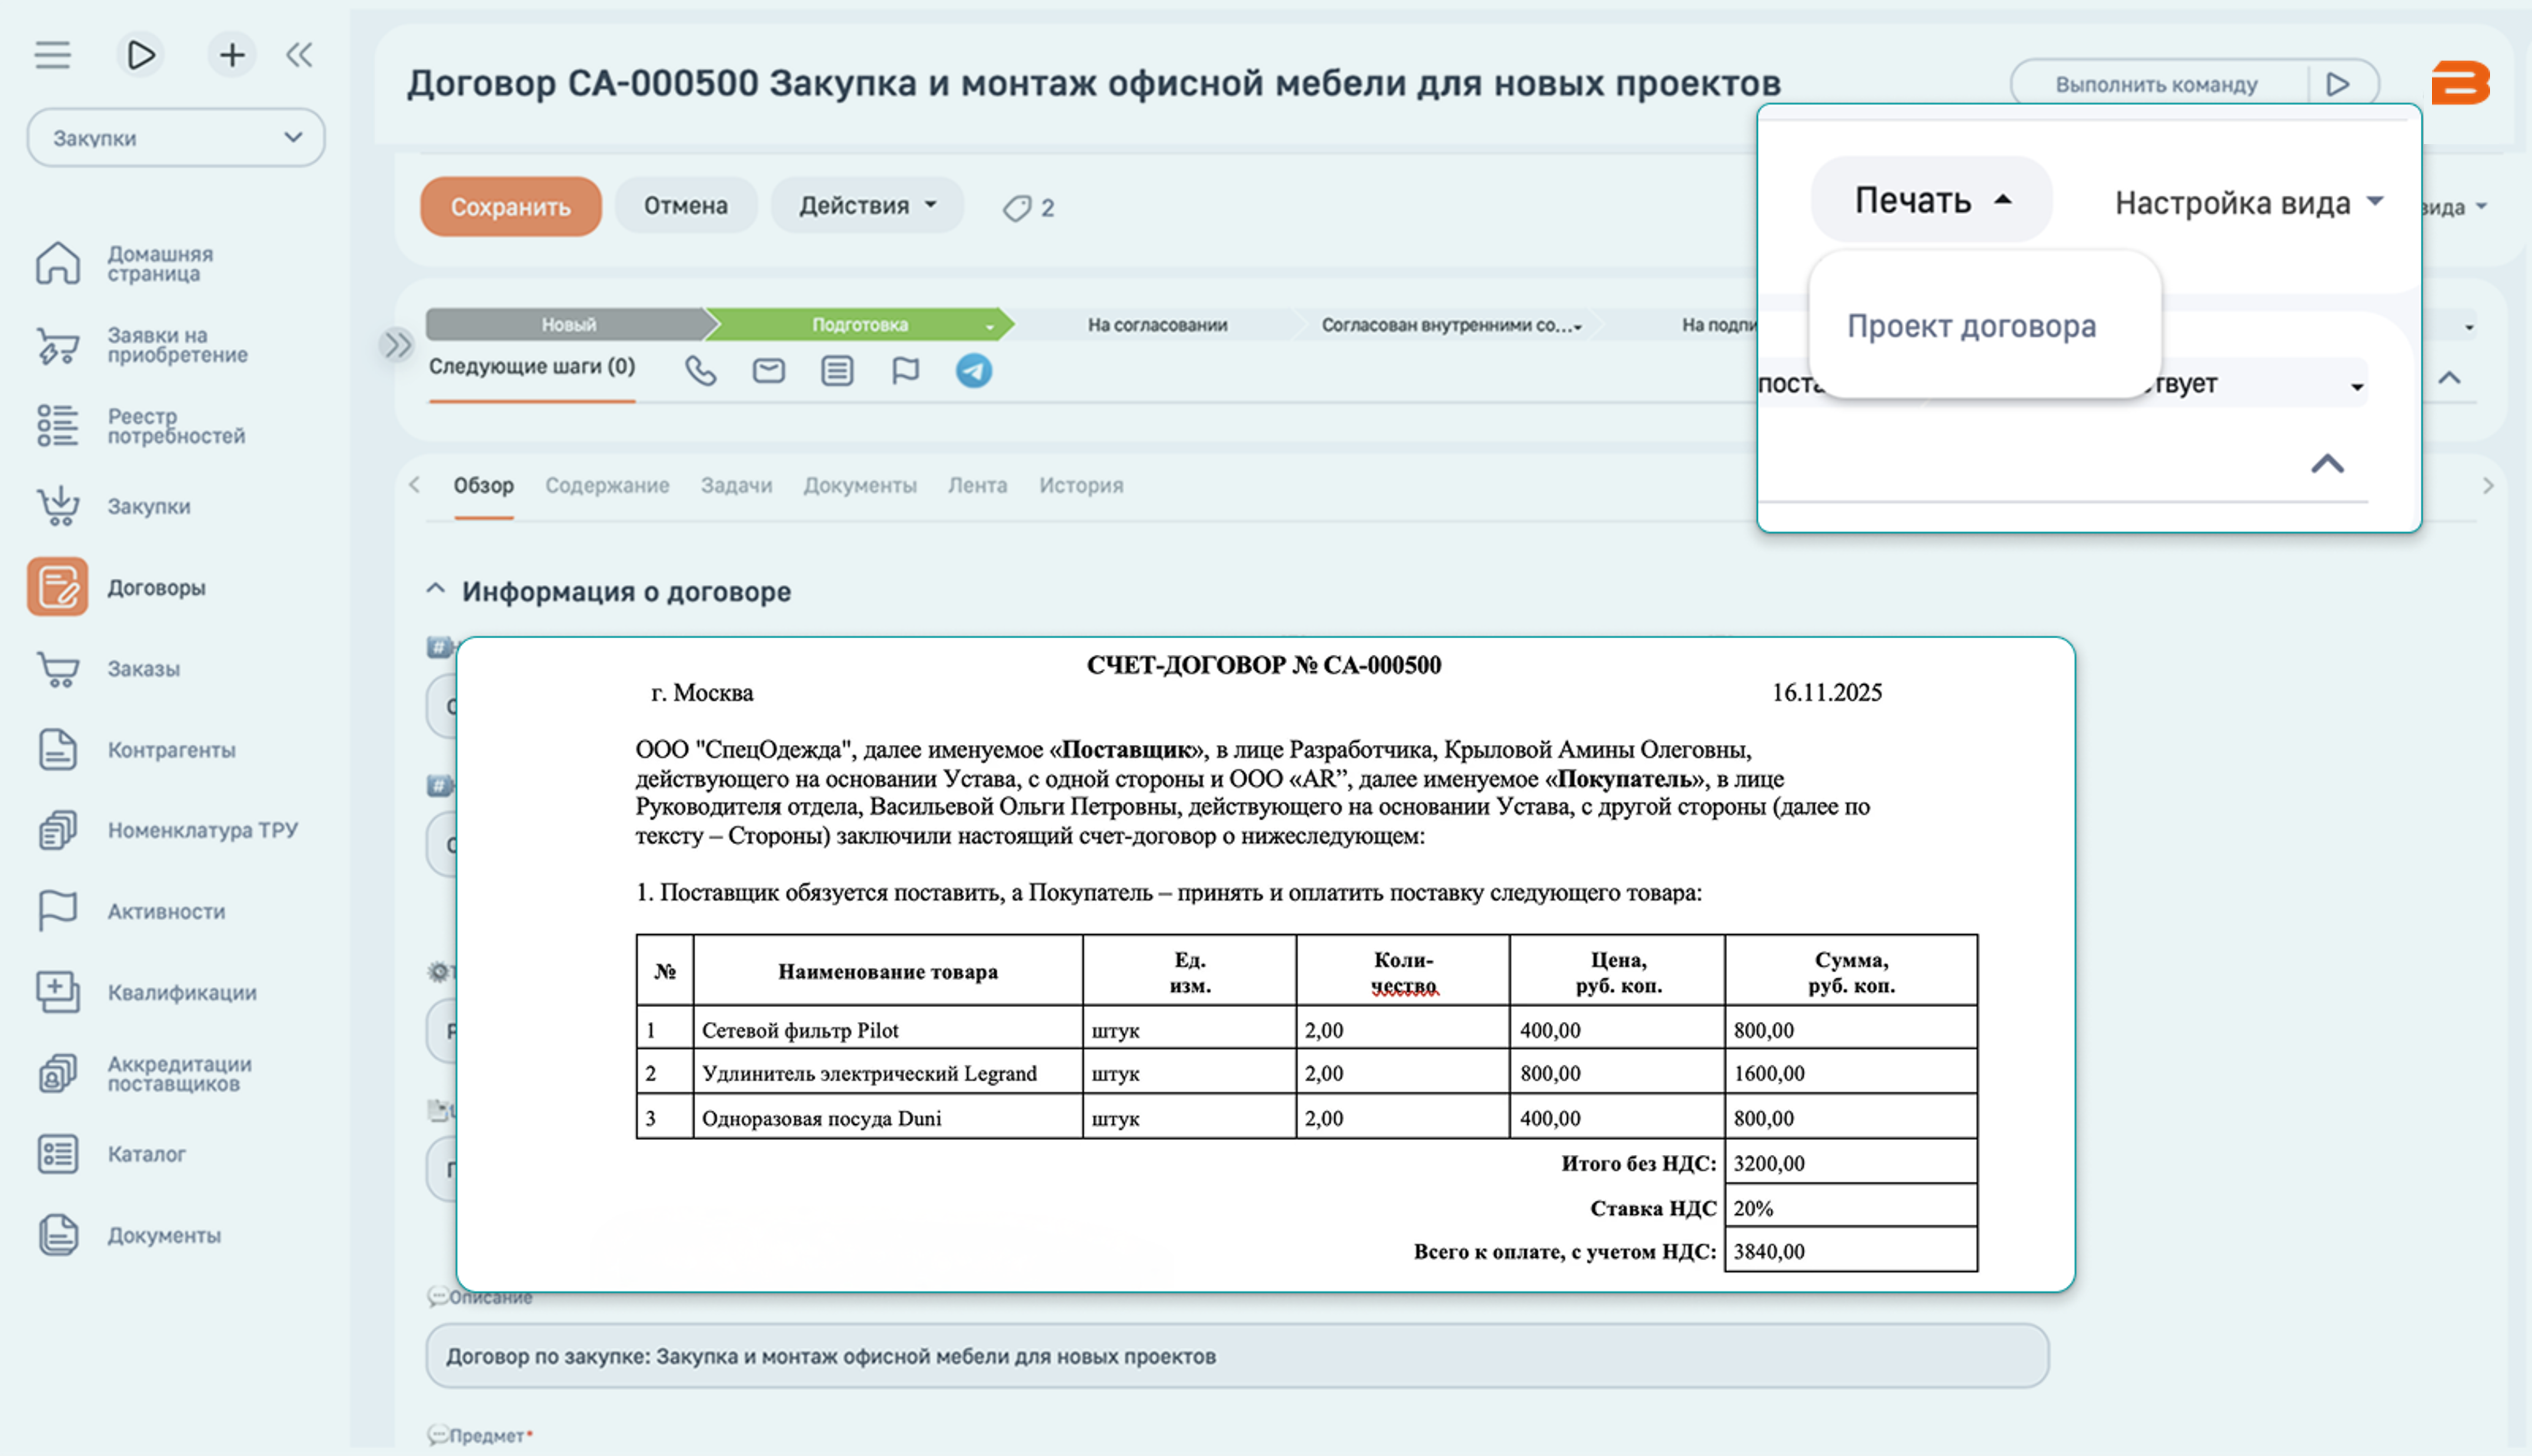Select the Подготовка stage
2532x1456 pixels.
[860, 324]
